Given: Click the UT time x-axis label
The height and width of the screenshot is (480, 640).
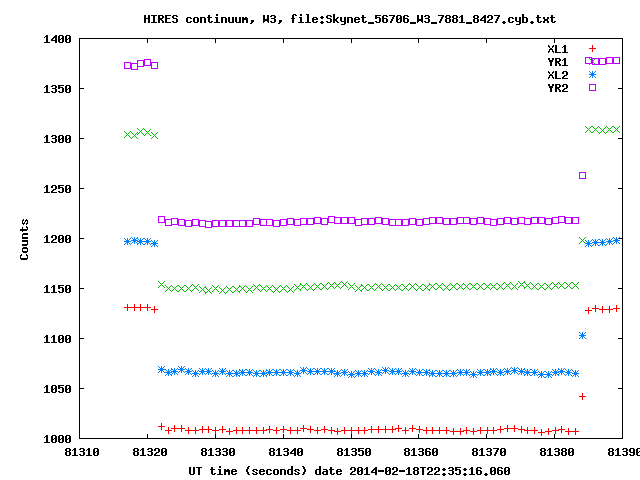Looking at the screenshot, I should [349, 471].
